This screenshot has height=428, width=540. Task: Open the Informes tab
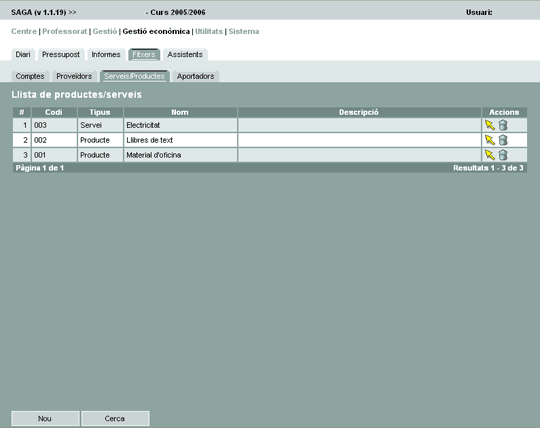[106, 54]
